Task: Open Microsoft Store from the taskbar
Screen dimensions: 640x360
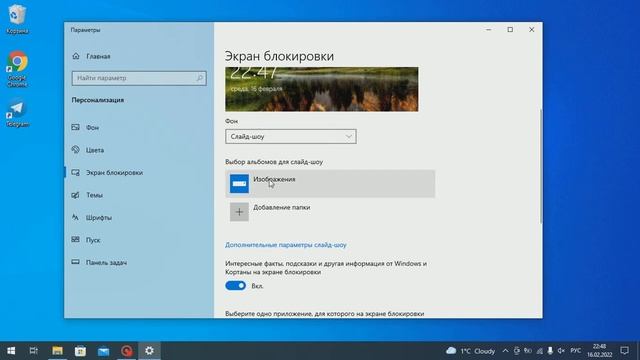Action: click(x=80, y=351)
